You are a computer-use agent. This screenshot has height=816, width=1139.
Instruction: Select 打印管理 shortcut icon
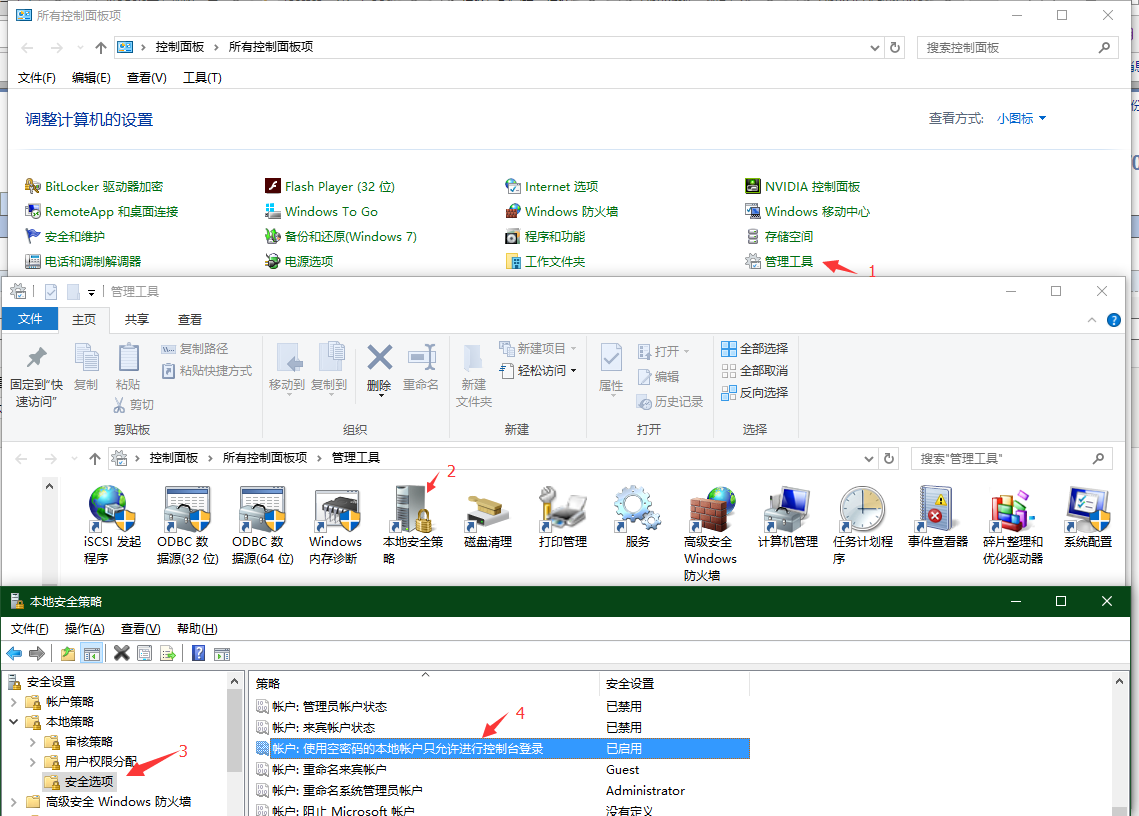click(563, 517)
